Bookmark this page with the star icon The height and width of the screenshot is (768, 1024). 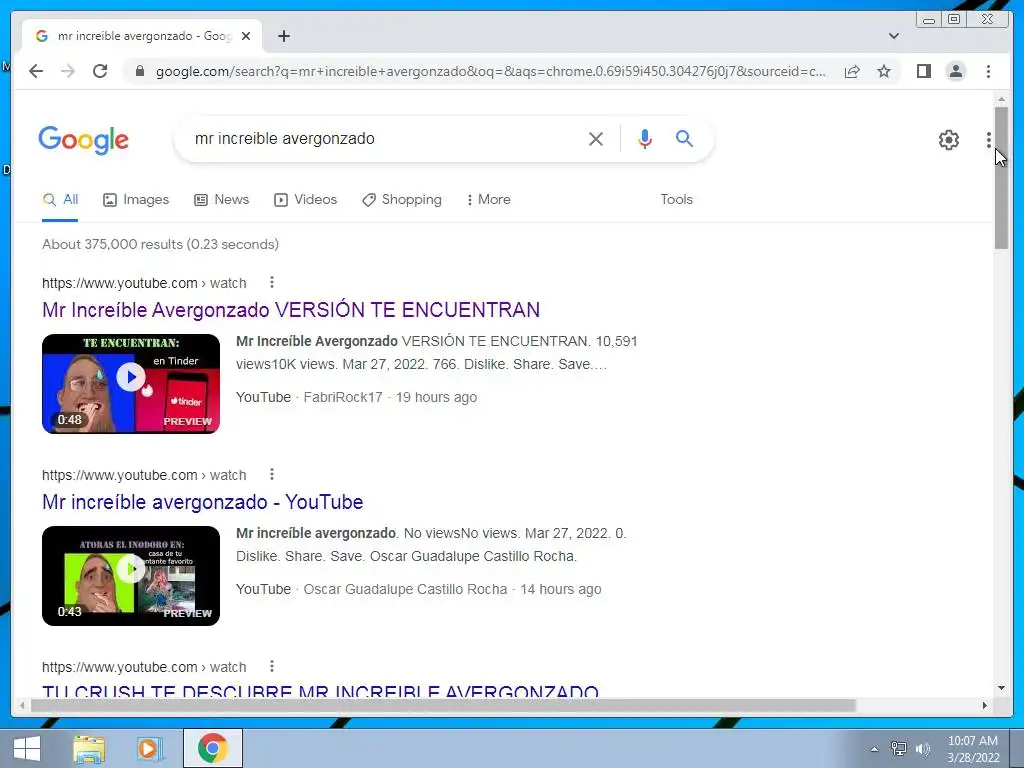point(884,71)
